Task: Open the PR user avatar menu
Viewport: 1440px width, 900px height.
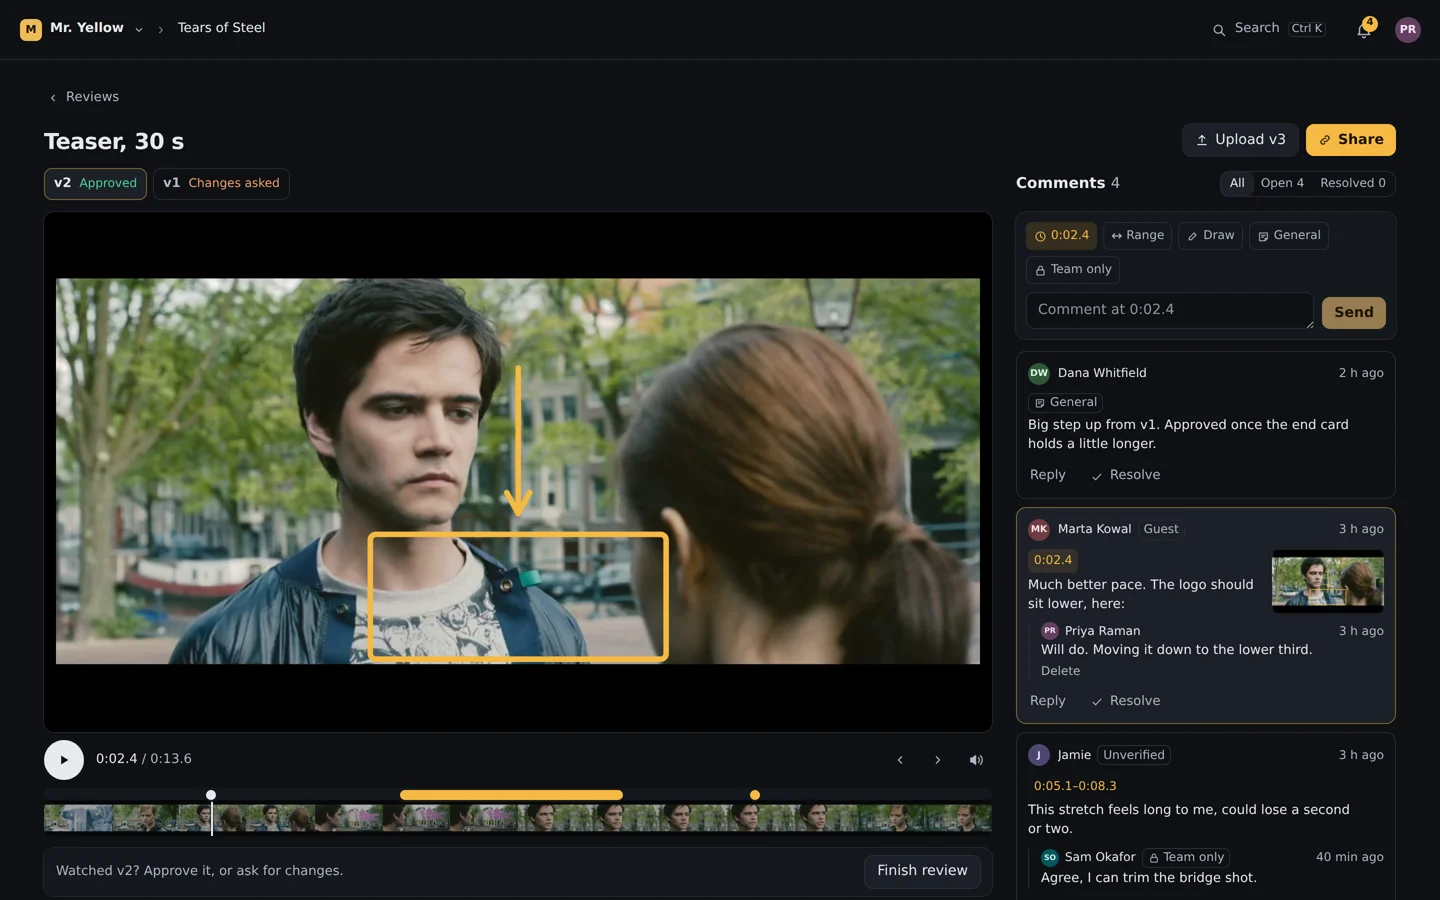Action: [1408, 29]
